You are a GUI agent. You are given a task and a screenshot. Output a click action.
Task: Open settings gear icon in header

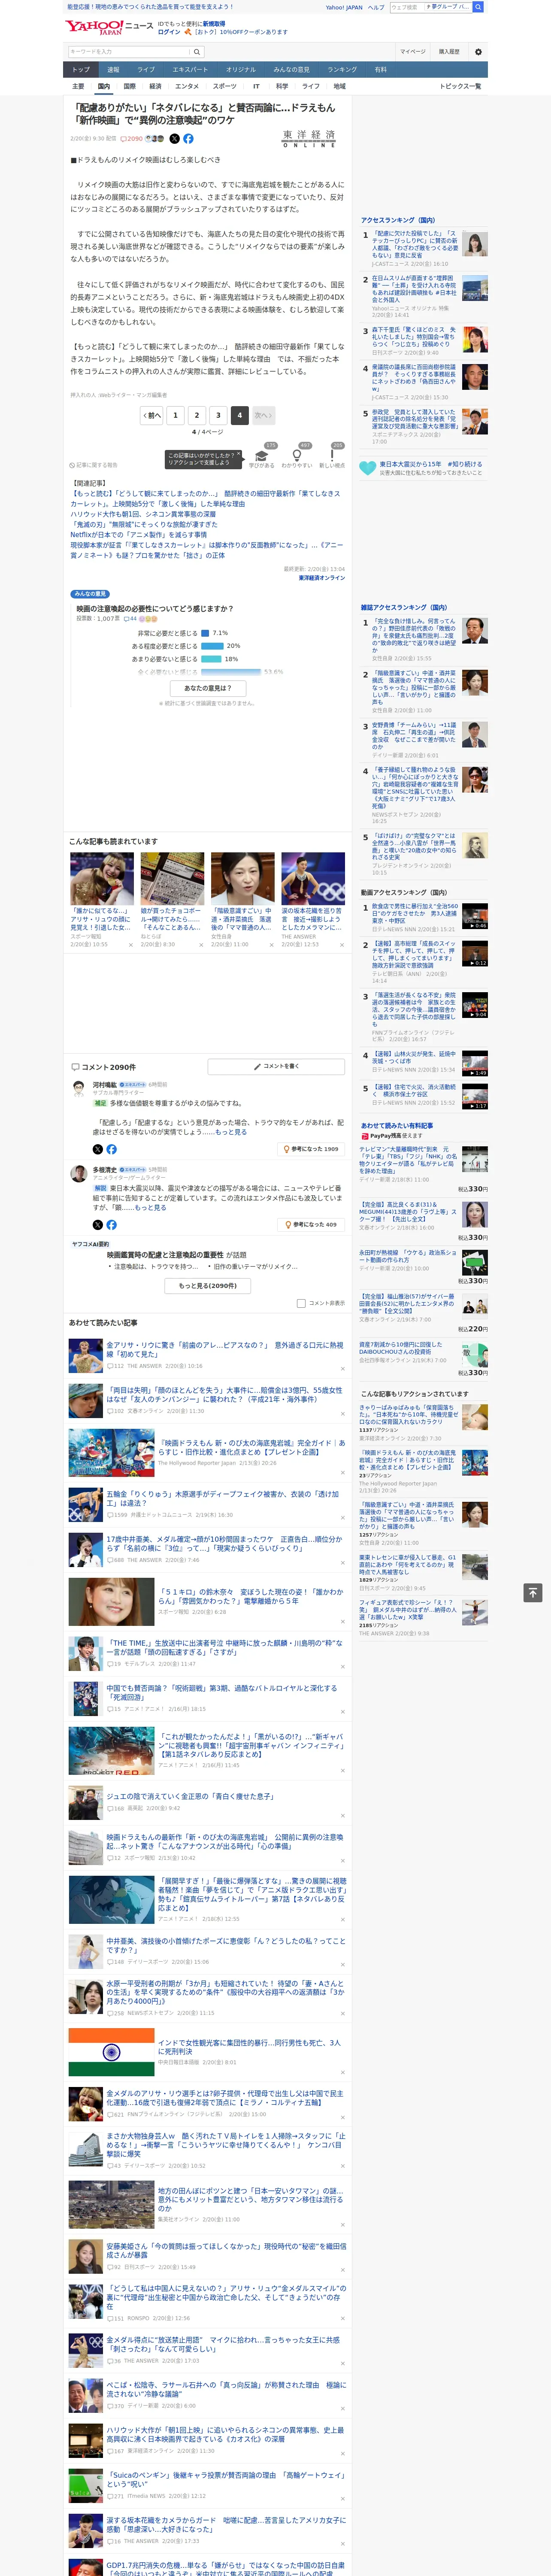[x=478, y=51]
